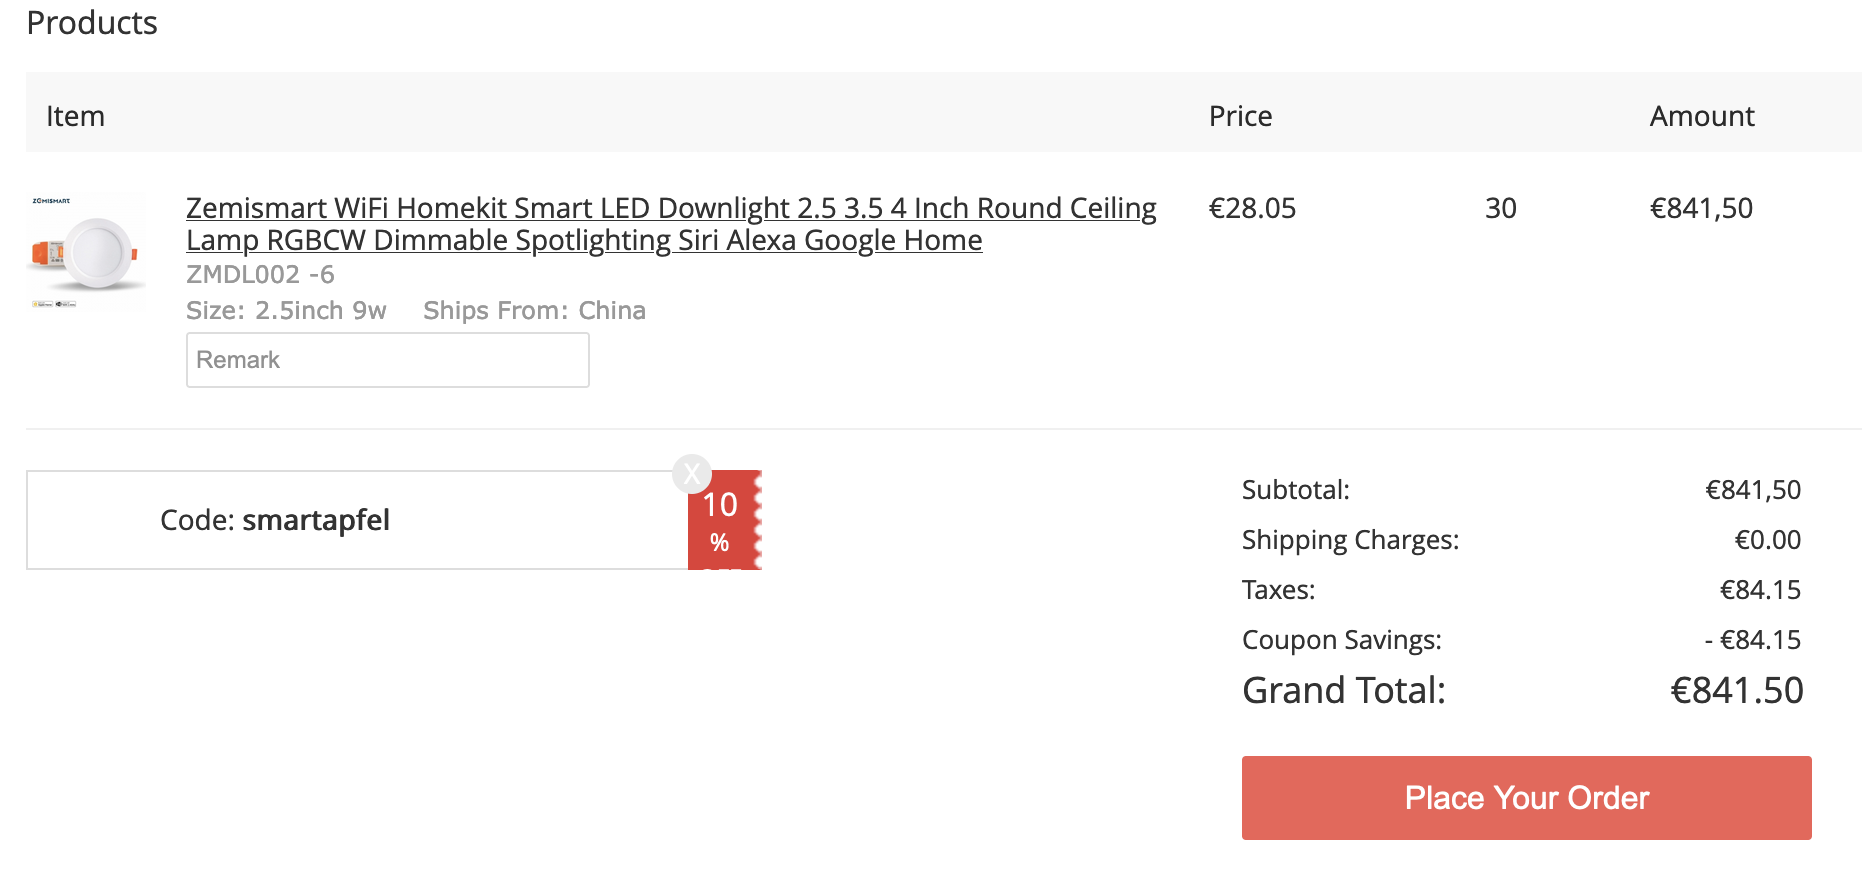Click the Price column header
The width and height of the screenshot is (1876, 894).
point(1240,116)
